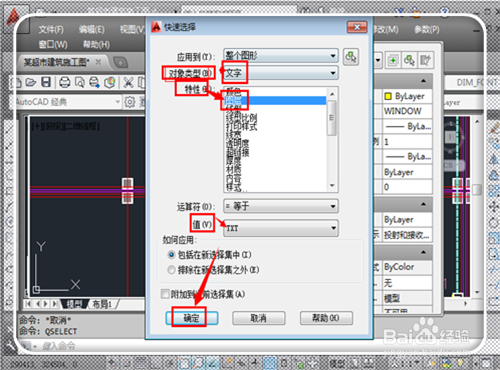The image size is (500, 370).
Task: Click the WINDOW layer value in Properties
Action: click(407, 111)
